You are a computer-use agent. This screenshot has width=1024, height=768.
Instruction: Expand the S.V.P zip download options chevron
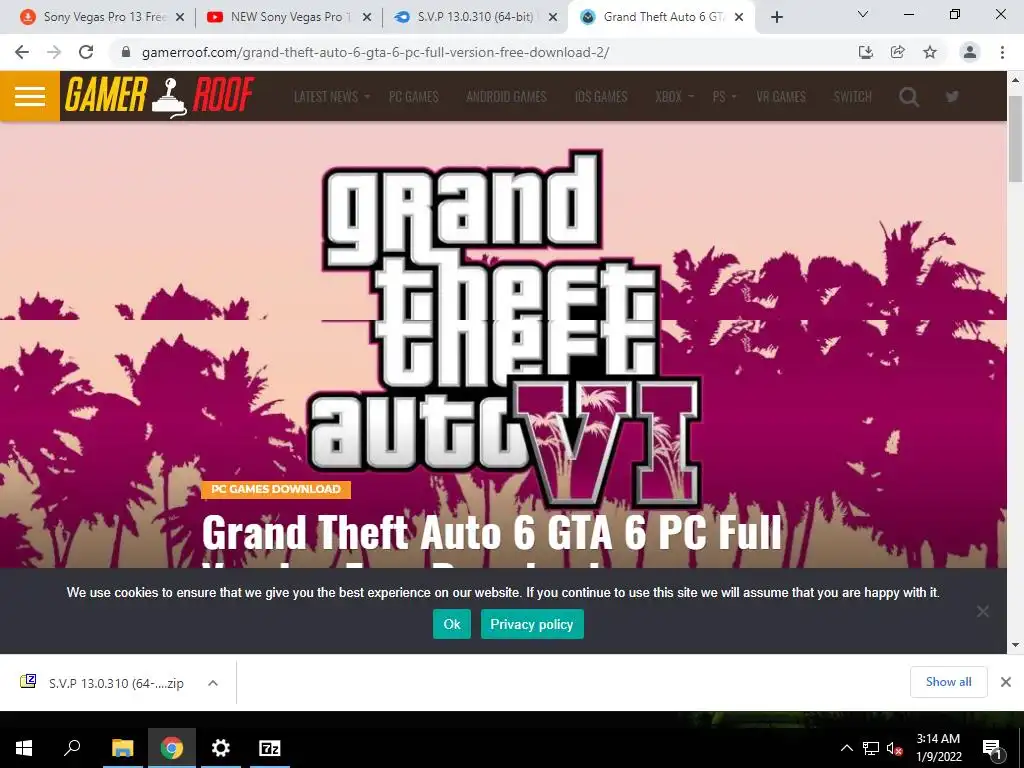point(213,683)
